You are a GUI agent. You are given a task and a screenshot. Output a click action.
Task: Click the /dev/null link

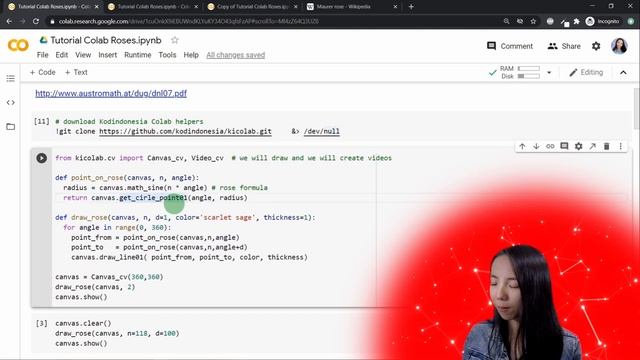click(x=322, y=131)
